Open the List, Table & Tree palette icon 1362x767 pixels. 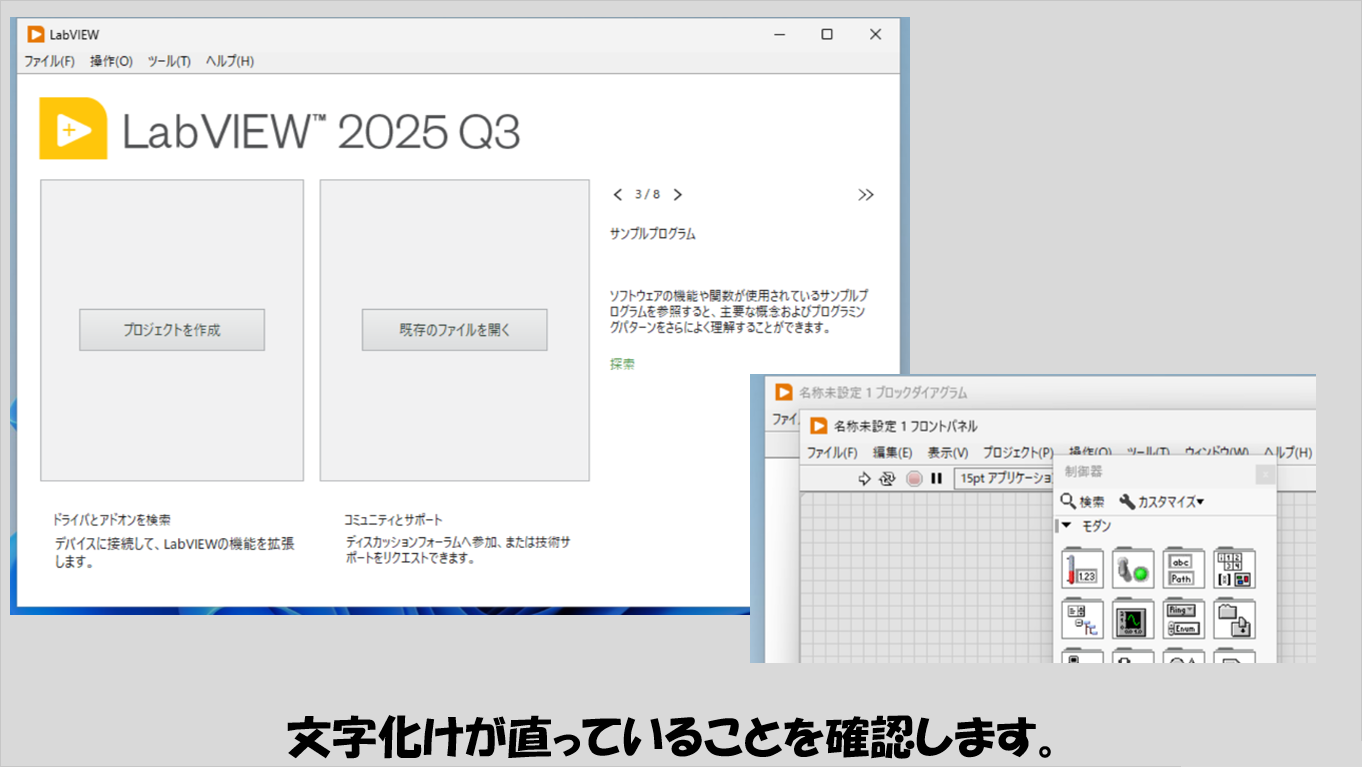click(1082, 620)
